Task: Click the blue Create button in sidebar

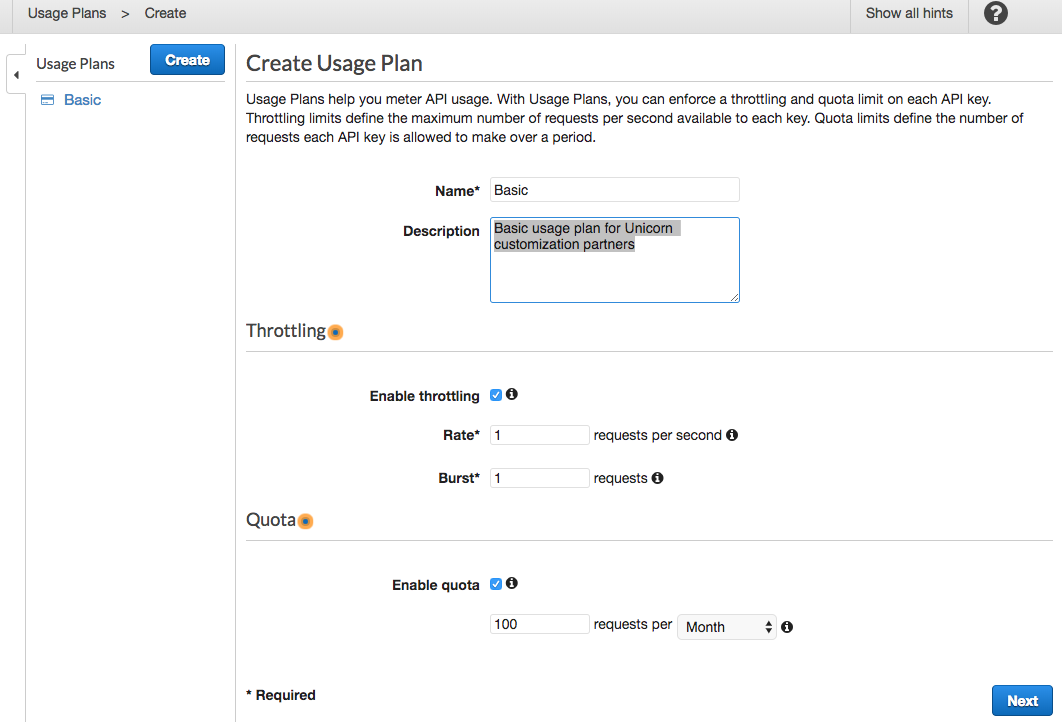Action: click(188, 60)
